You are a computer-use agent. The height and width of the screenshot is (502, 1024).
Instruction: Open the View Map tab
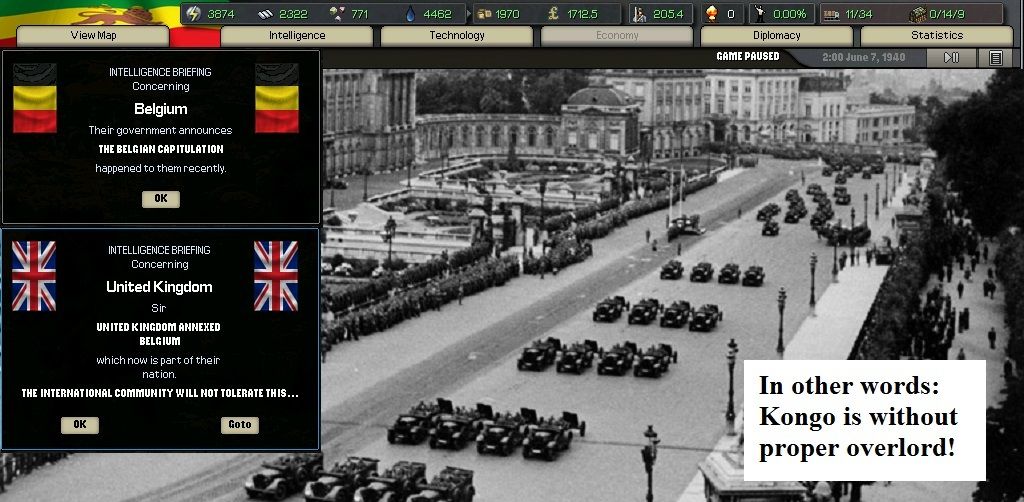coord(91,36)
